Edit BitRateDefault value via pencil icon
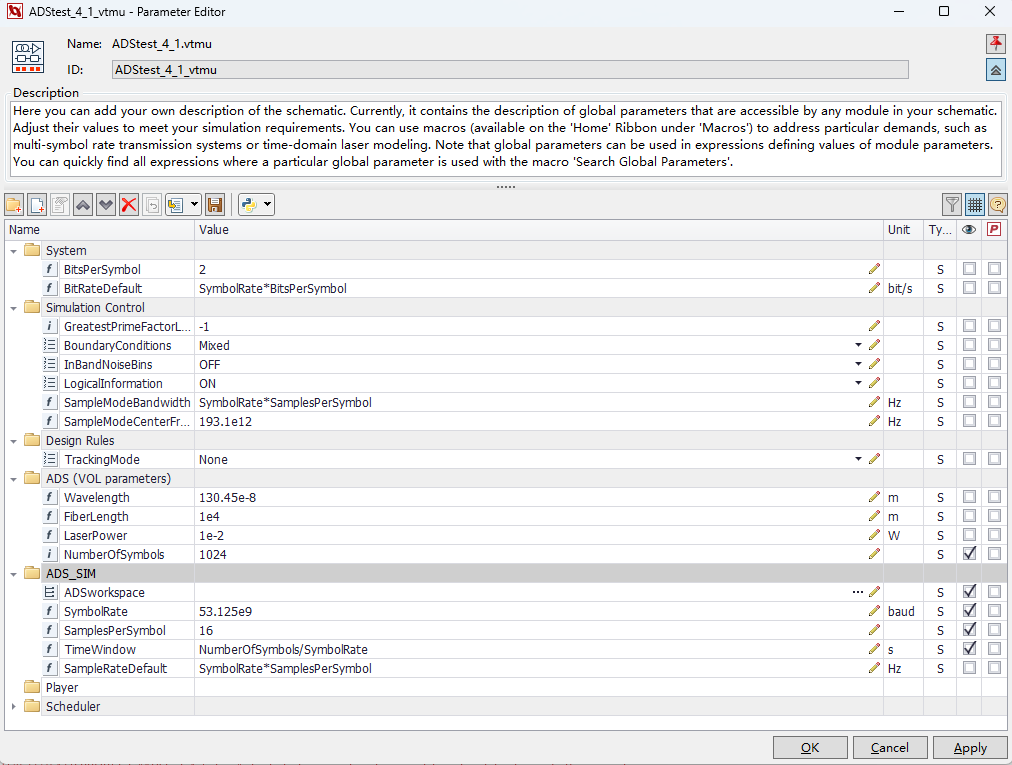The image size is (1012, 765). click(x=874, y=288)
